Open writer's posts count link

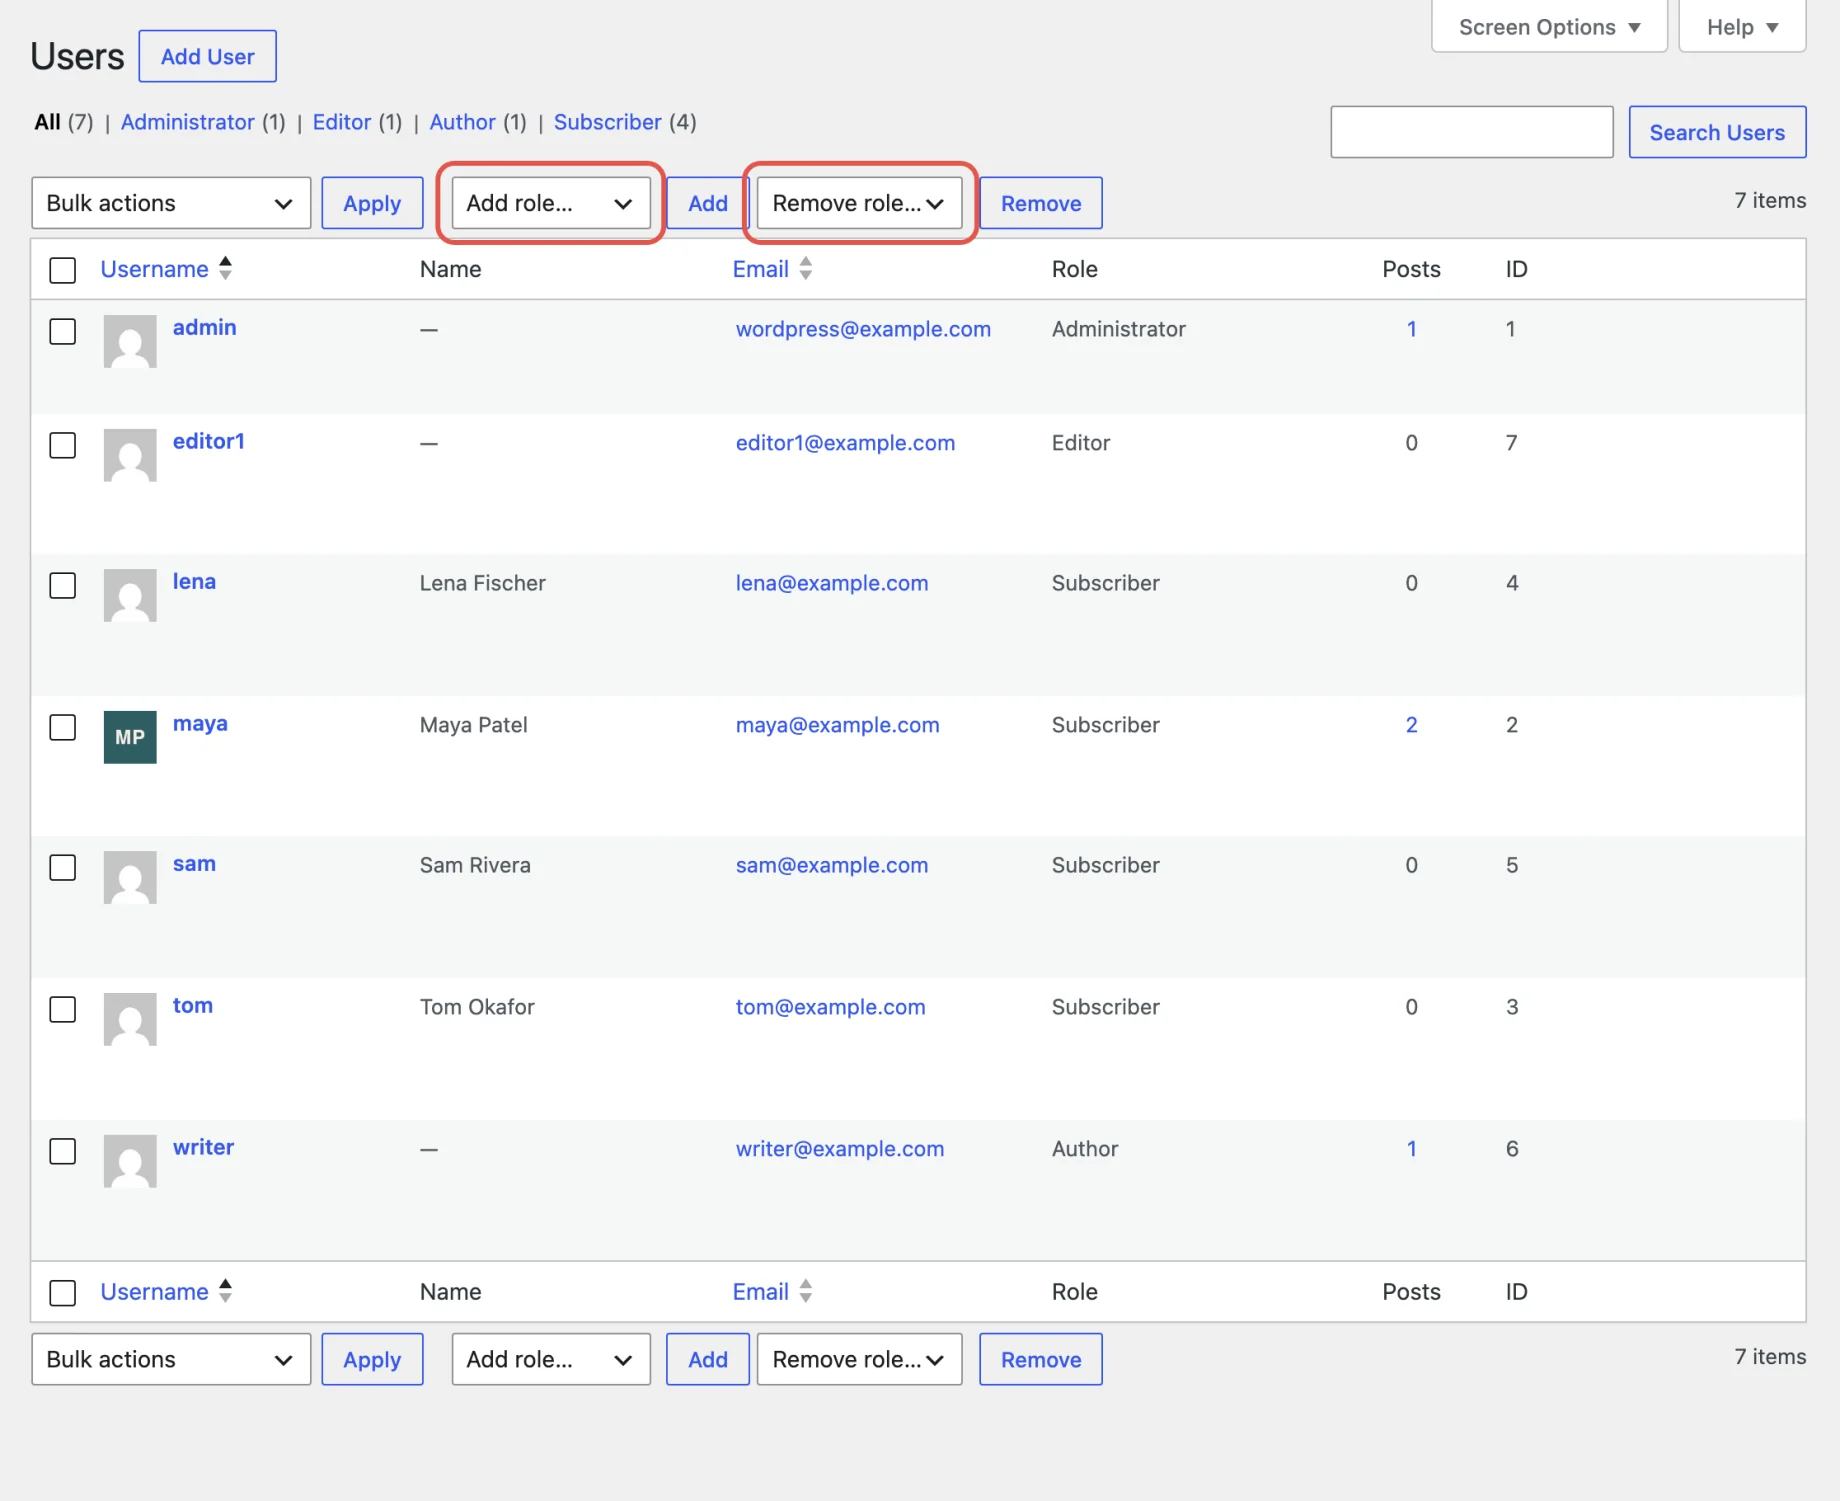click(1411, 1149)
